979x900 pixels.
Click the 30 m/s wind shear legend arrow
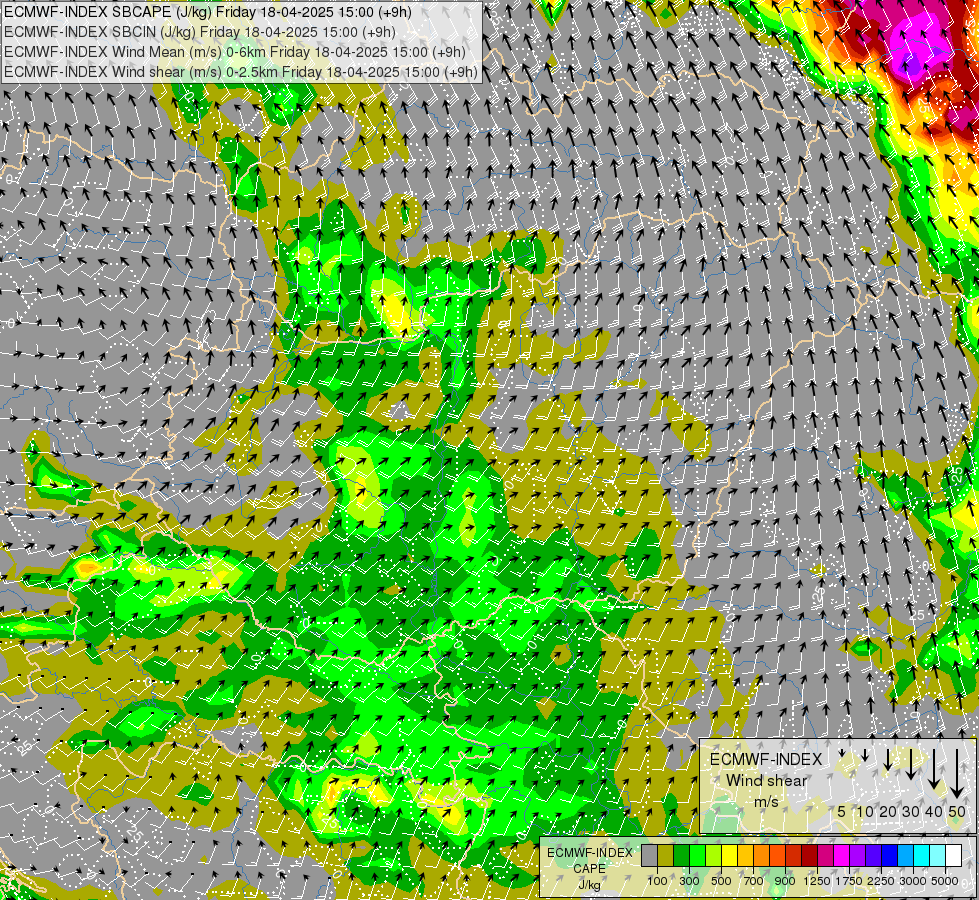[911, 764]
